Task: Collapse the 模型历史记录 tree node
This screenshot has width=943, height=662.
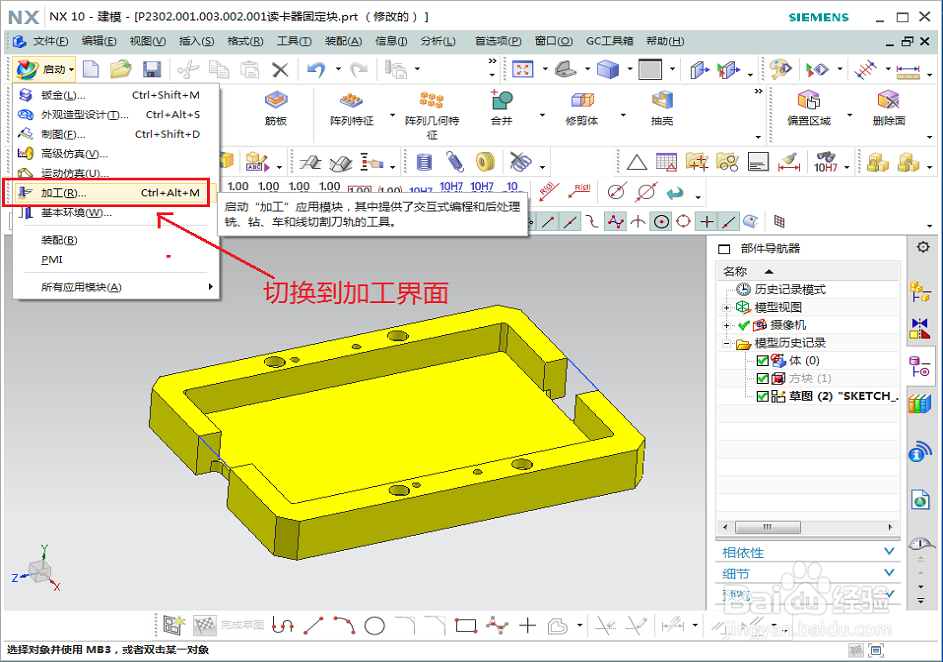Action: tap(726, 343)
